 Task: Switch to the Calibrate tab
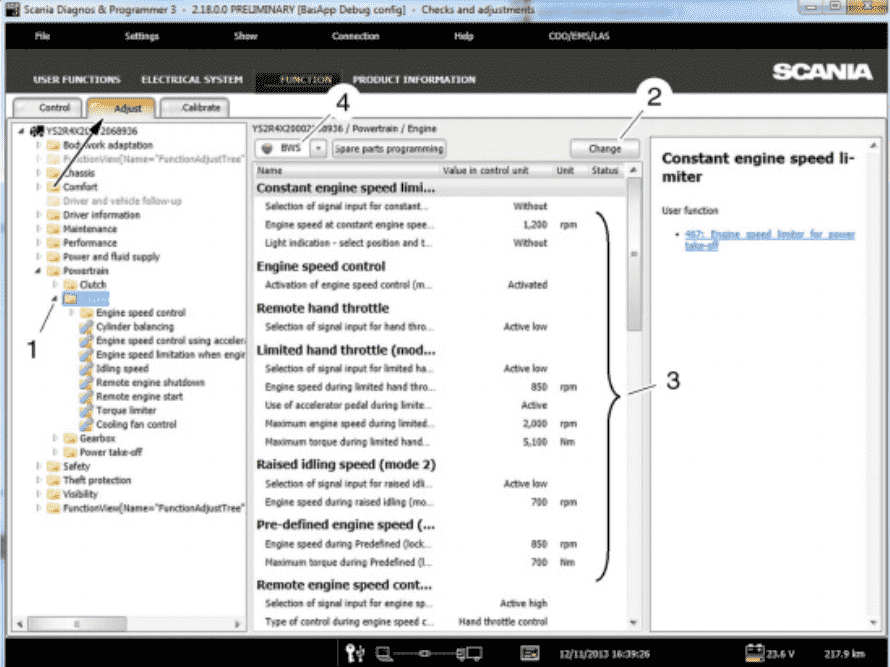coord(195,107)
